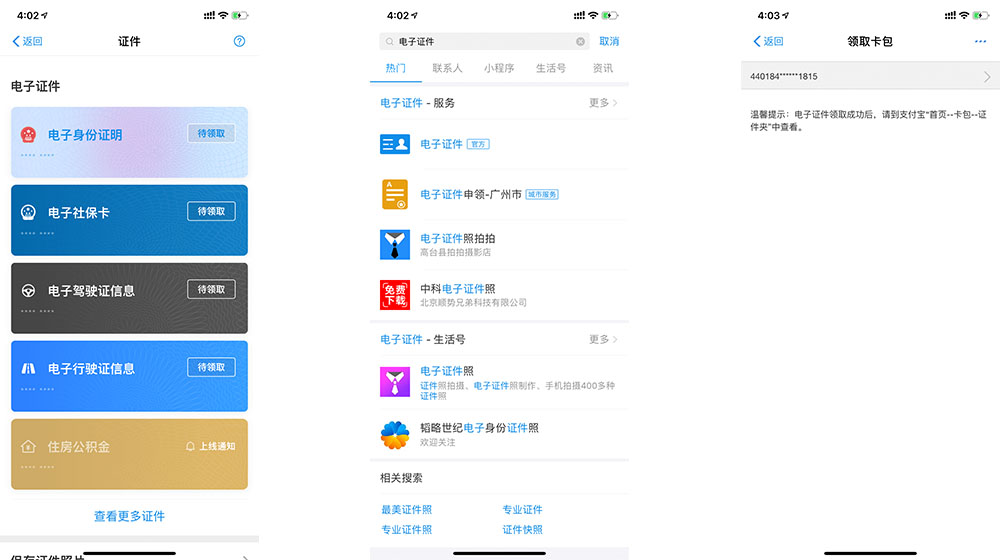This screenshot has width=1000, height=560.
Task: Switch to the 小程序 tab
Action: (x=499, y=68)
